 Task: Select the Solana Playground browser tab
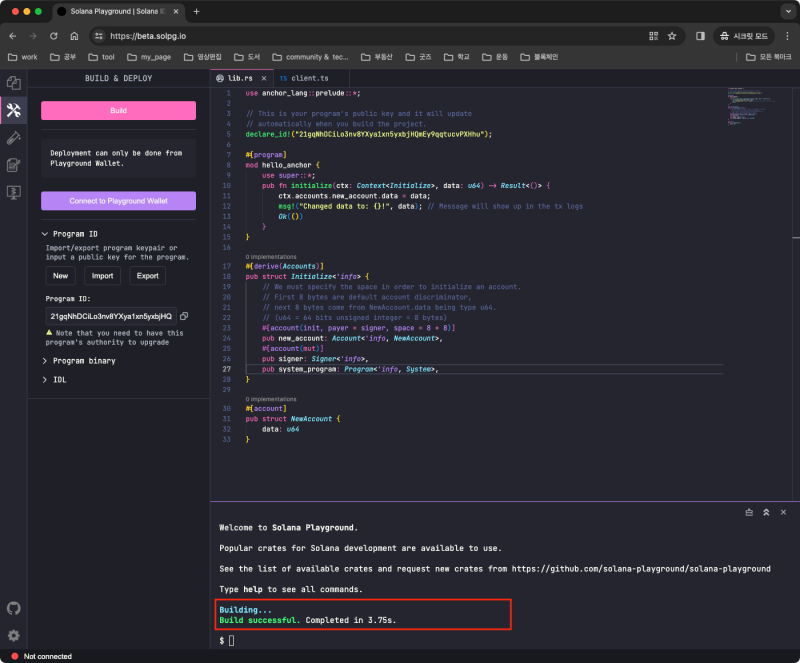point(116,11)
